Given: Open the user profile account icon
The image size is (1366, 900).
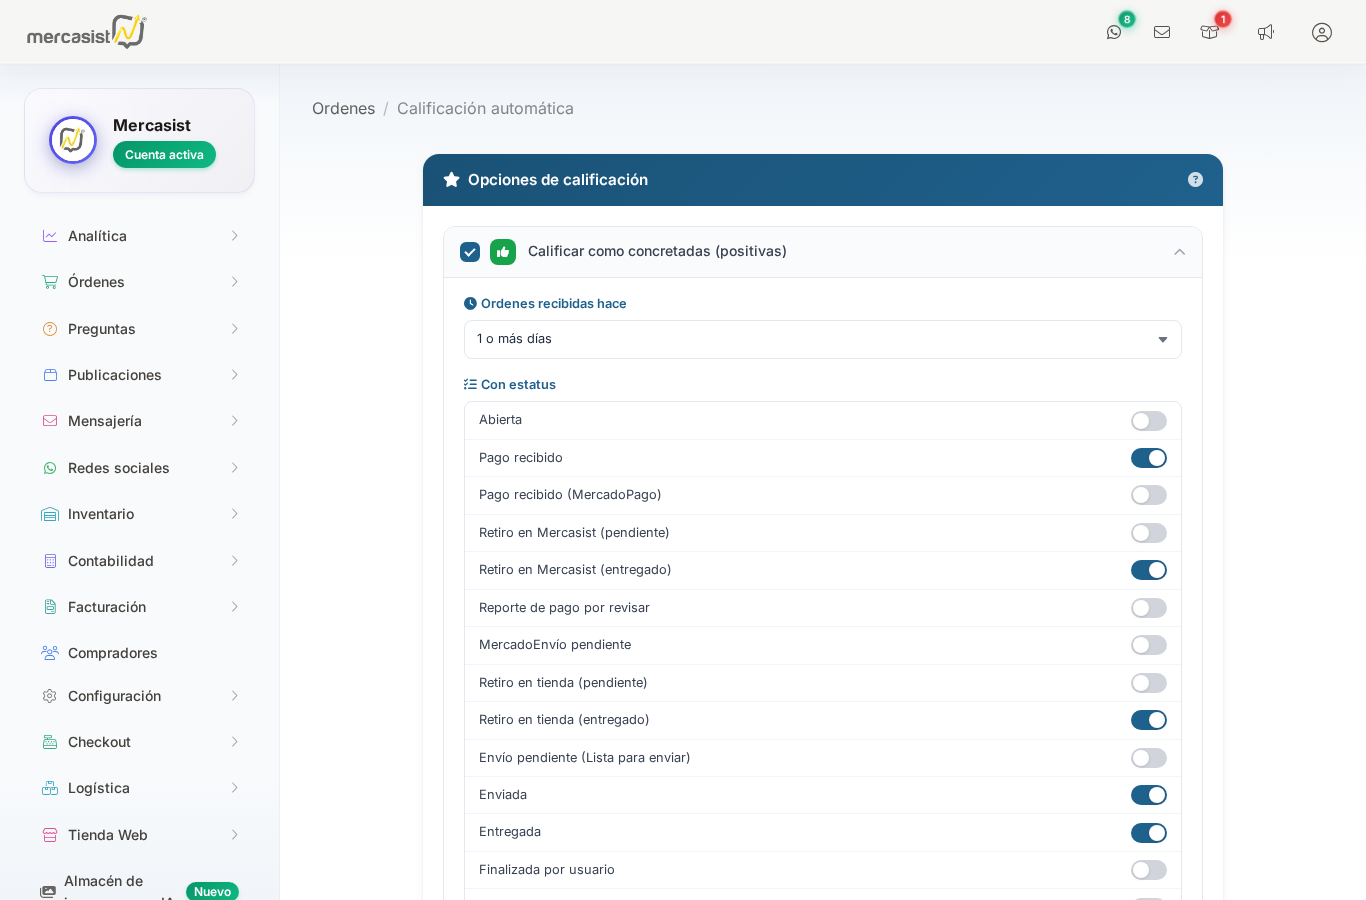Looking at the screenshot, I should [1322, 32].
